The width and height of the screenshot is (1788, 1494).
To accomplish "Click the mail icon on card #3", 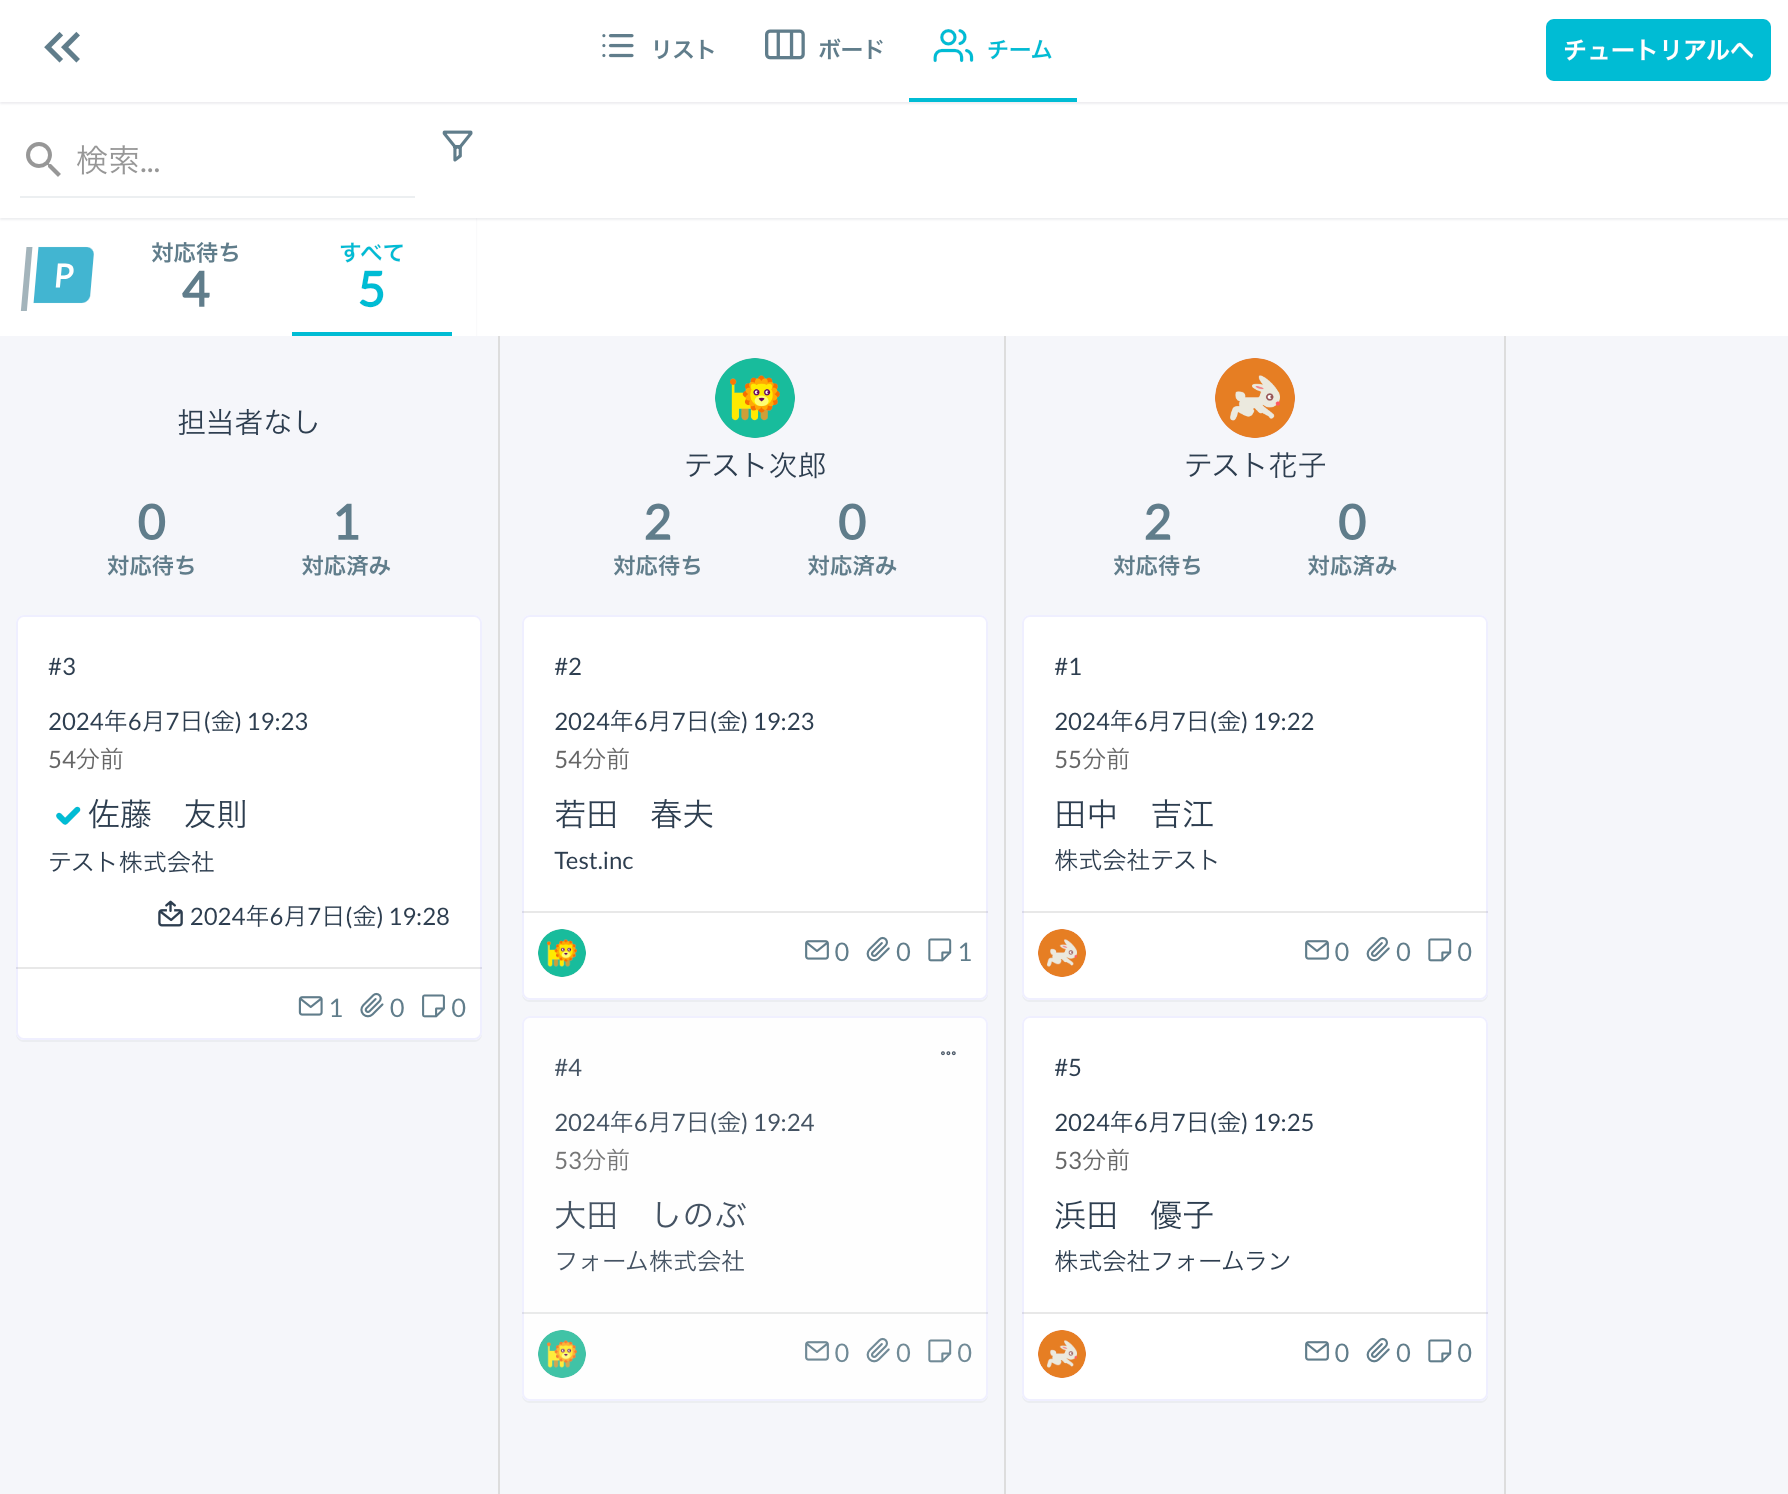I will 310,1006.
